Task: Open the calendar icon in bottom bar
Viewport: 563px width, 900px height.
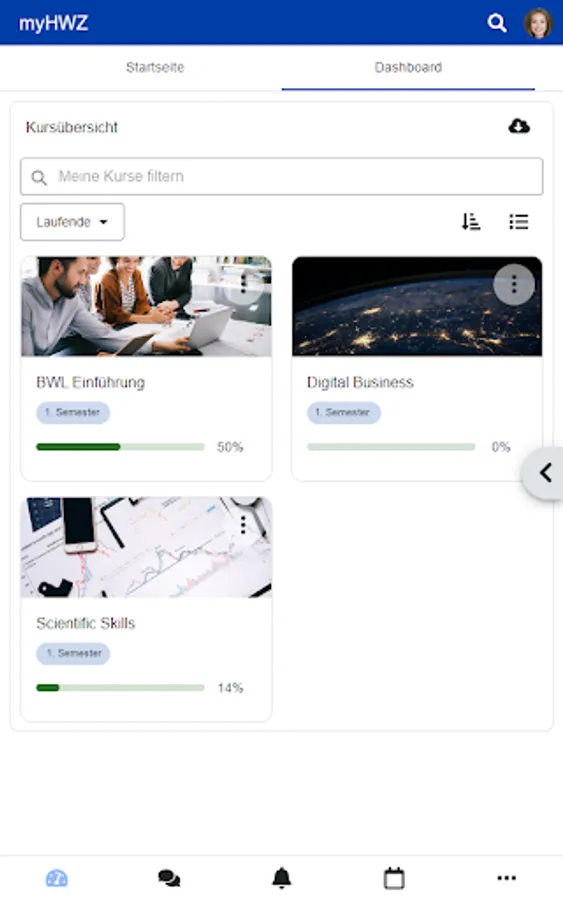Action: [x=394, y=878]
